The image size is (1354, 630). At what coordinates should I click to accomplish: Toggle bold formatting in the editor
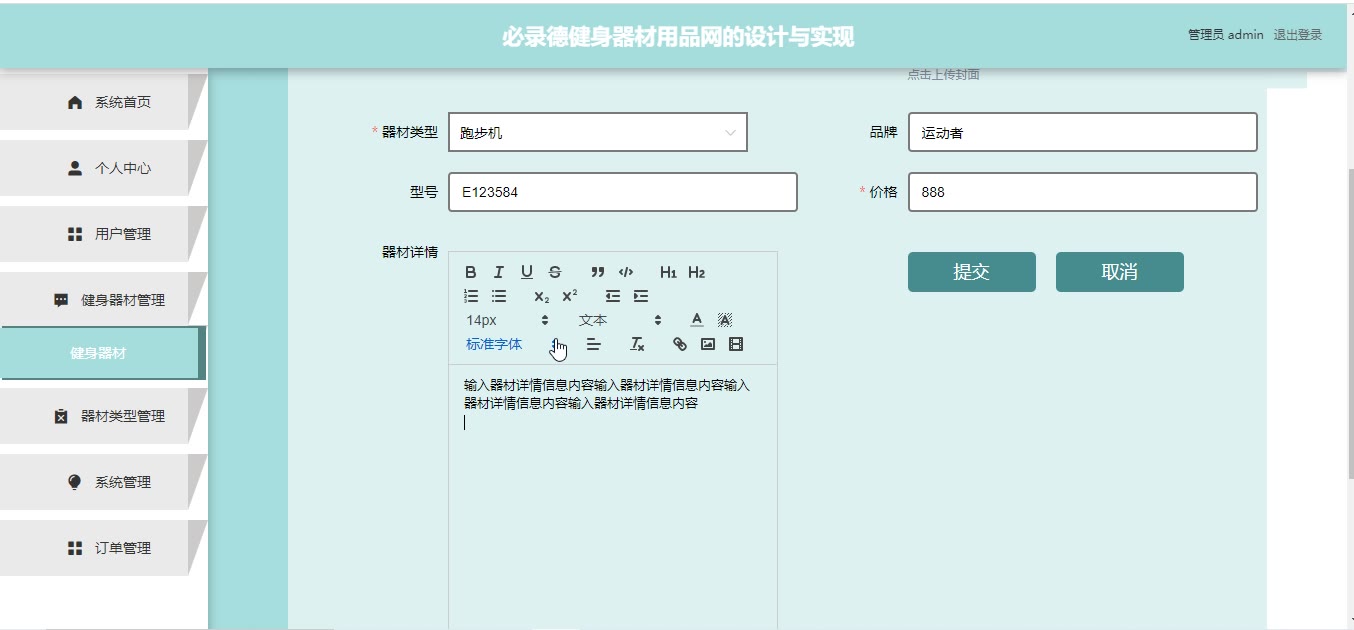[471, 272]
